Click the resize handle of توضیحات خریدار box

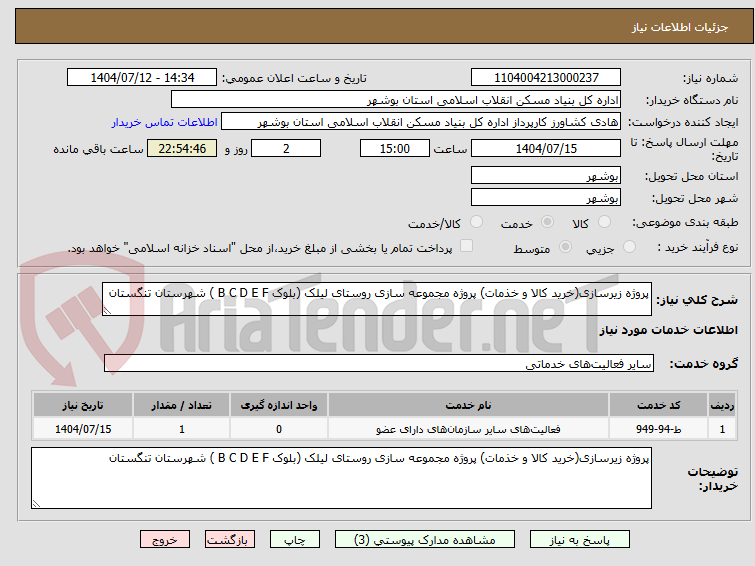[x=36, y=504]
